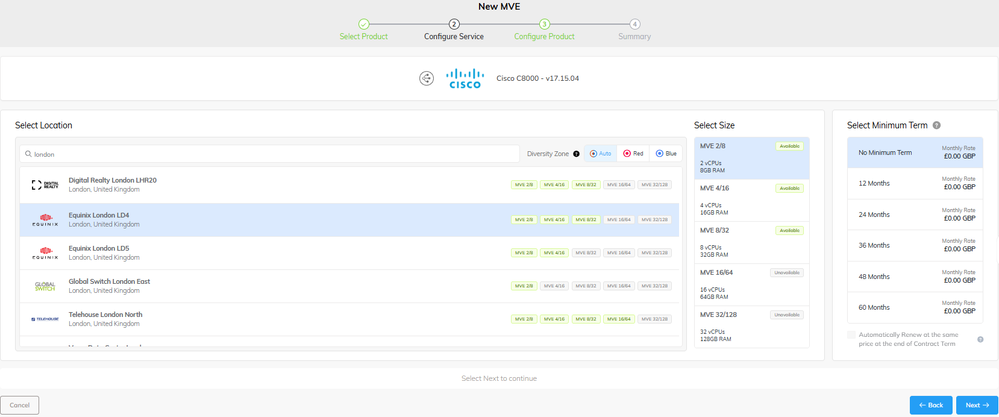The height and width of the screenshot is (417, 999).
Task: Click MVE 2/8 badge on Global Switch row
Action: click(524, 286)
